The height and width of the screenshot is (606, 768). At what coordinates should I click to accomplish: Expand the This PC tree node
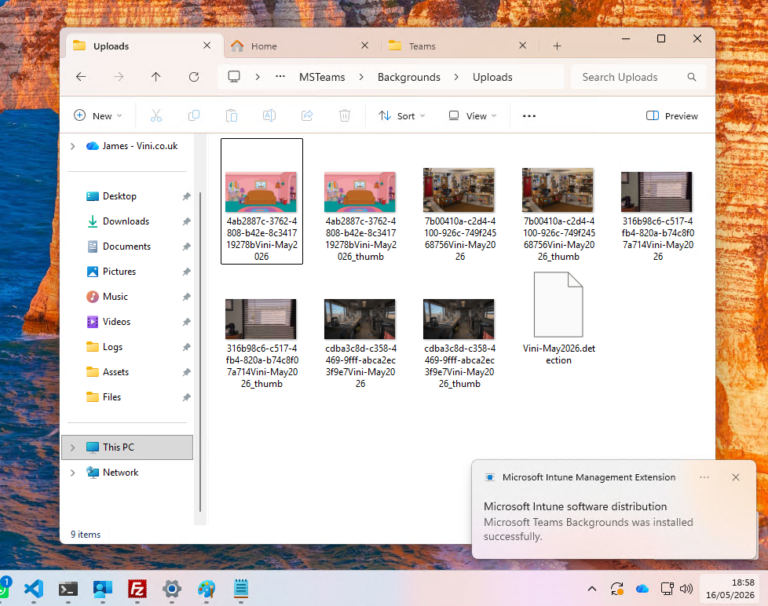tap(73, 447)
